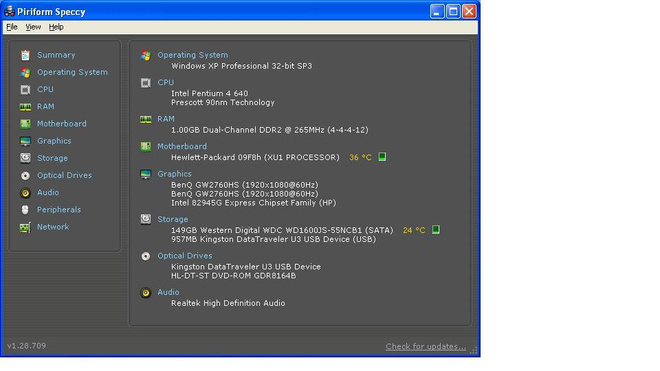
Task: Click version number v1.28.709
Action: coord(27,346)
